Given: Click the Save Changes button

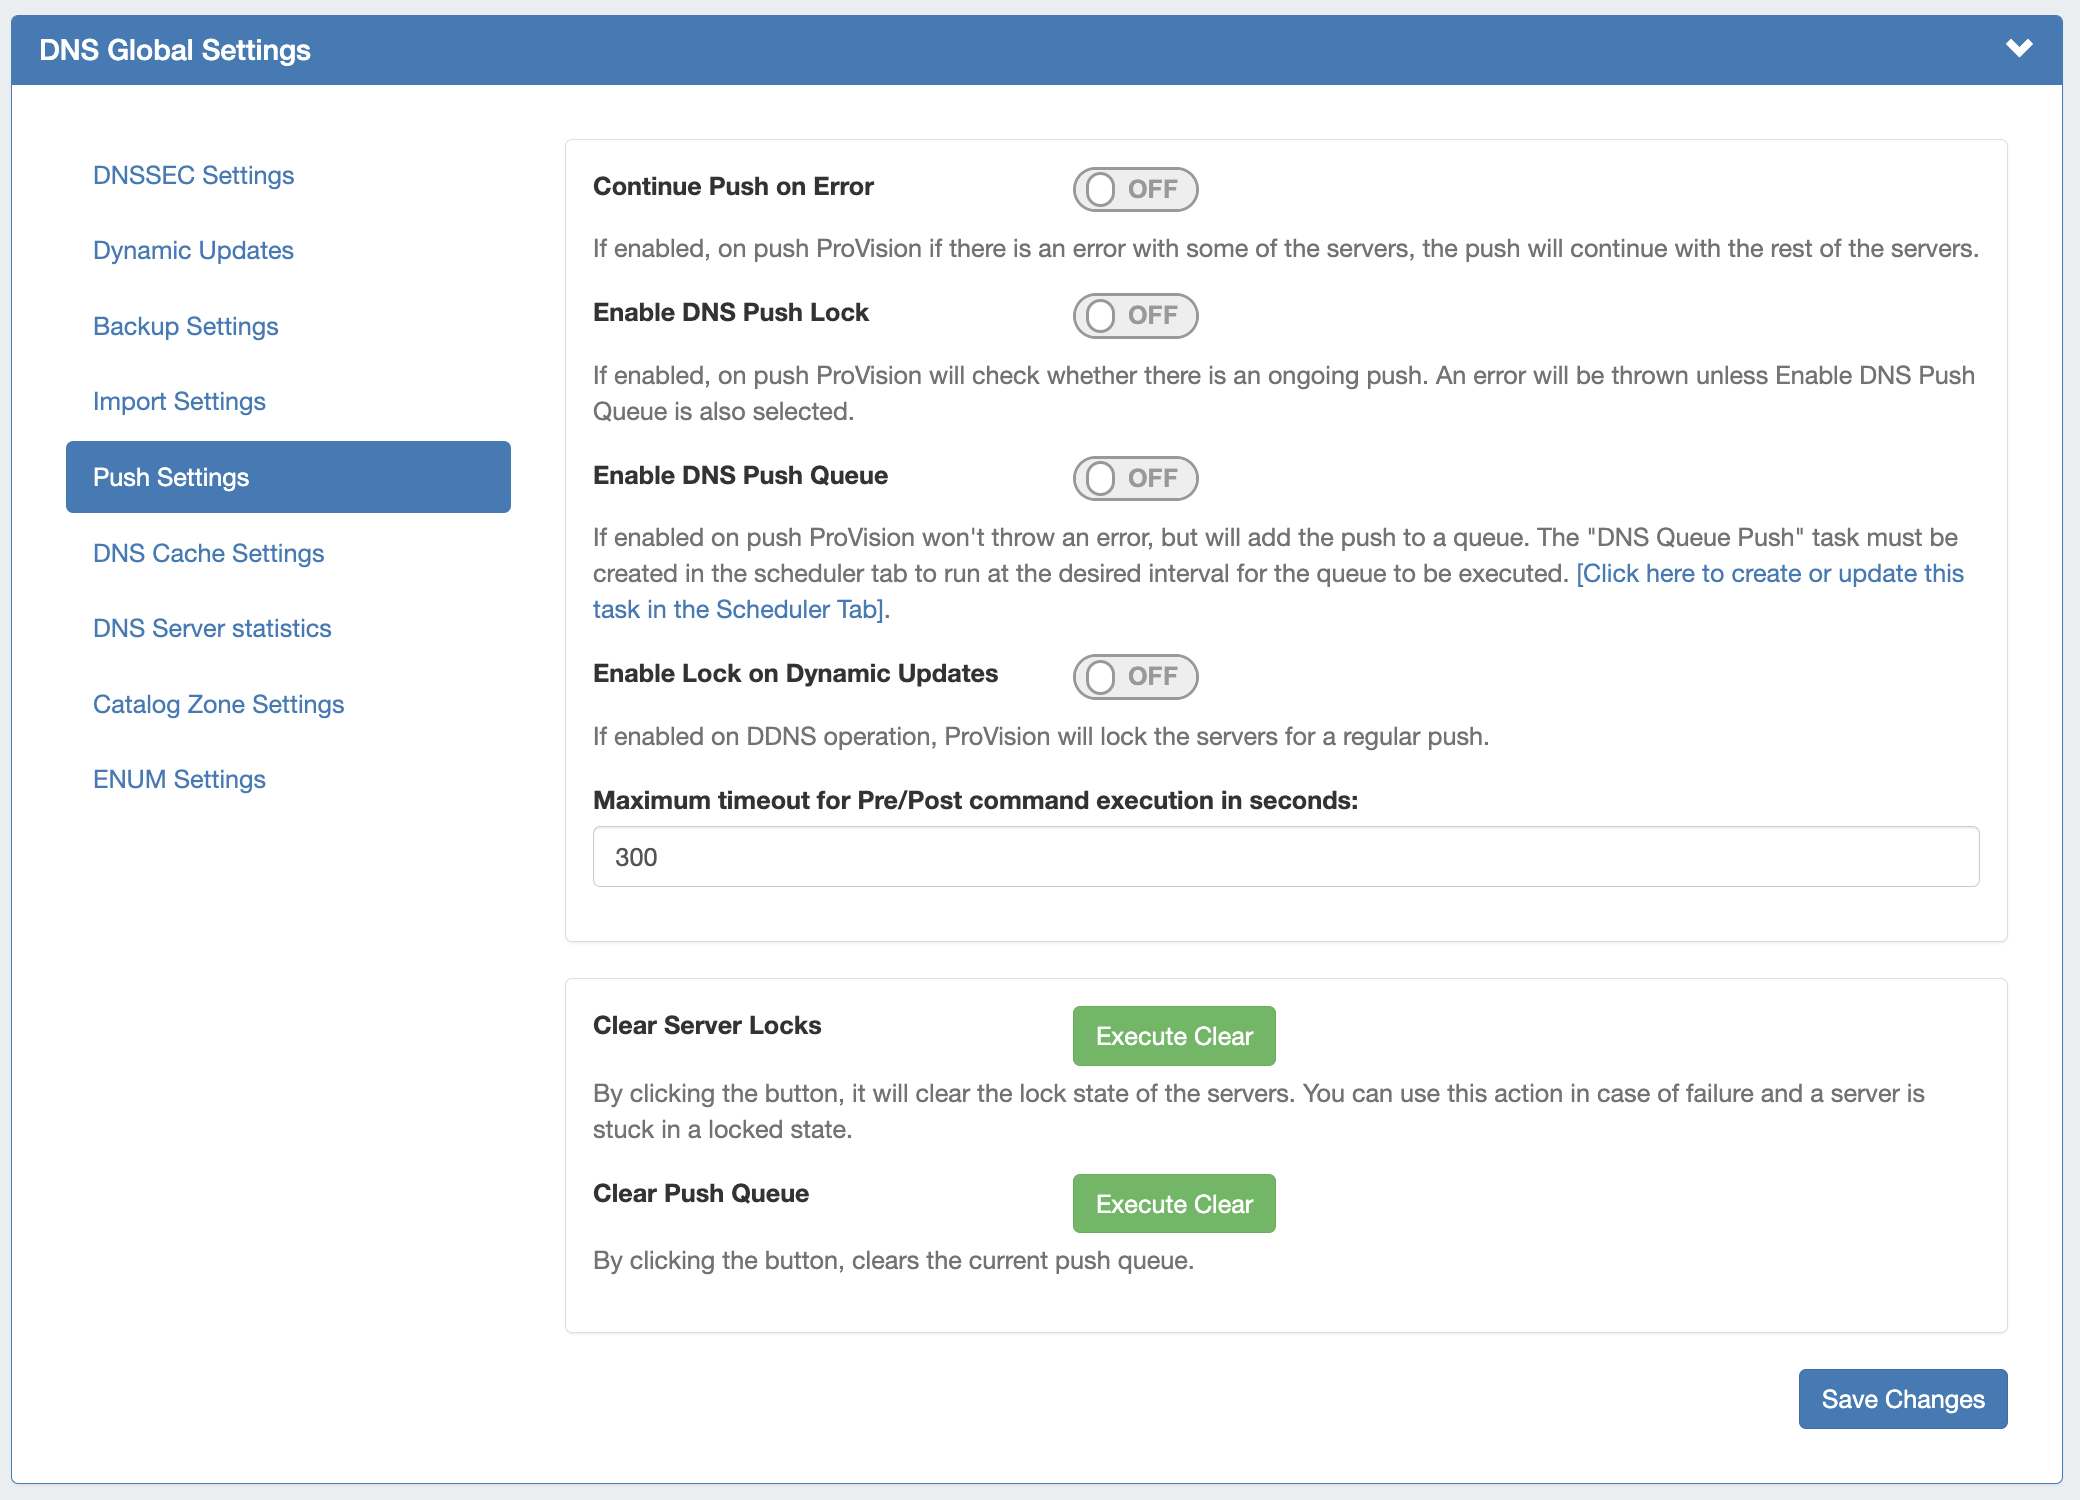Looking at the screenshot, I should point(1902,1399).
